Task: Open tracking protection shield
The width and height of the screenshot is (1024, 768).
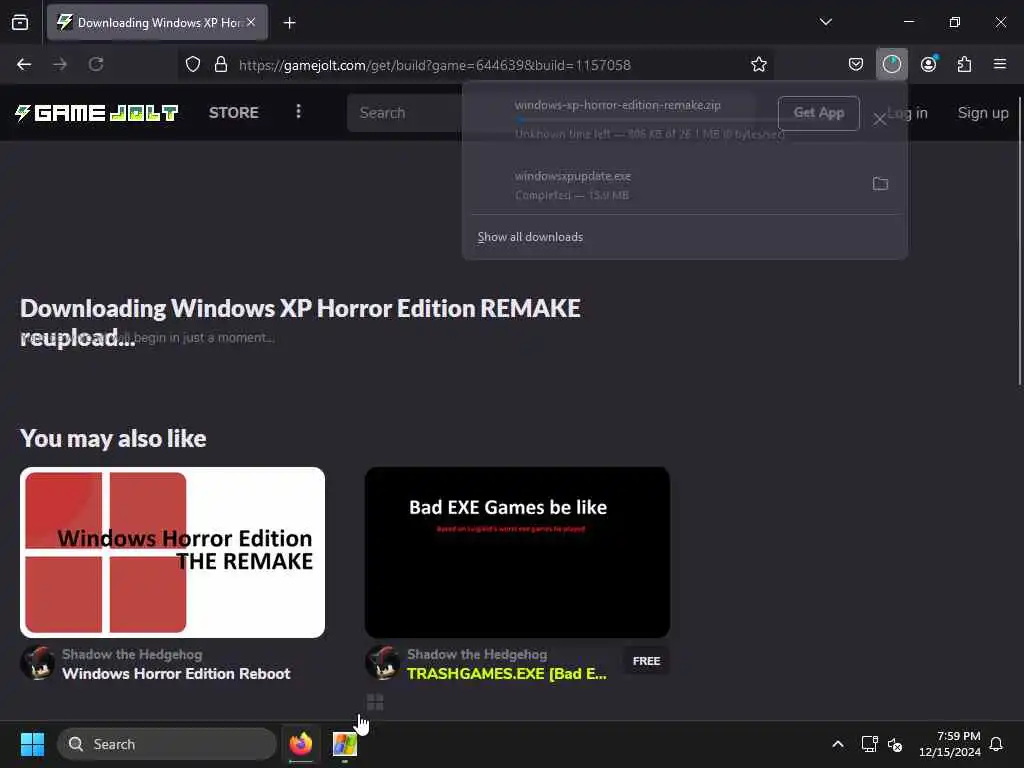Action: [193, 64]
